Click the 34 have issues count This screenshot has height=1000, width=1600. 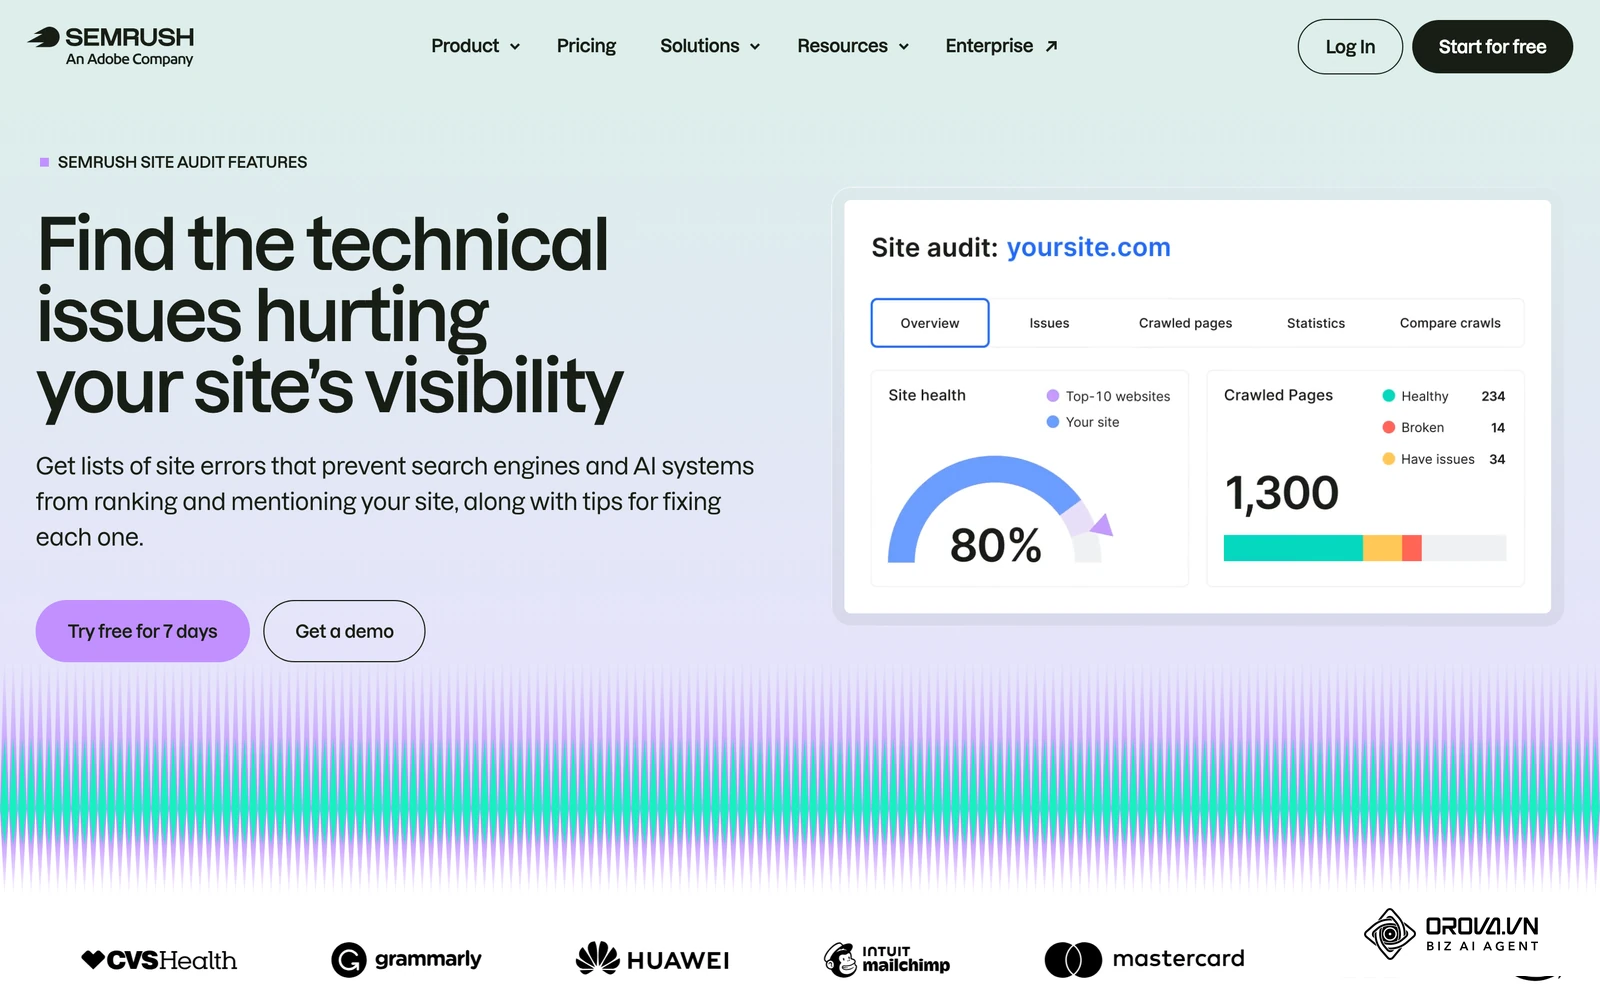point(1497,459)
